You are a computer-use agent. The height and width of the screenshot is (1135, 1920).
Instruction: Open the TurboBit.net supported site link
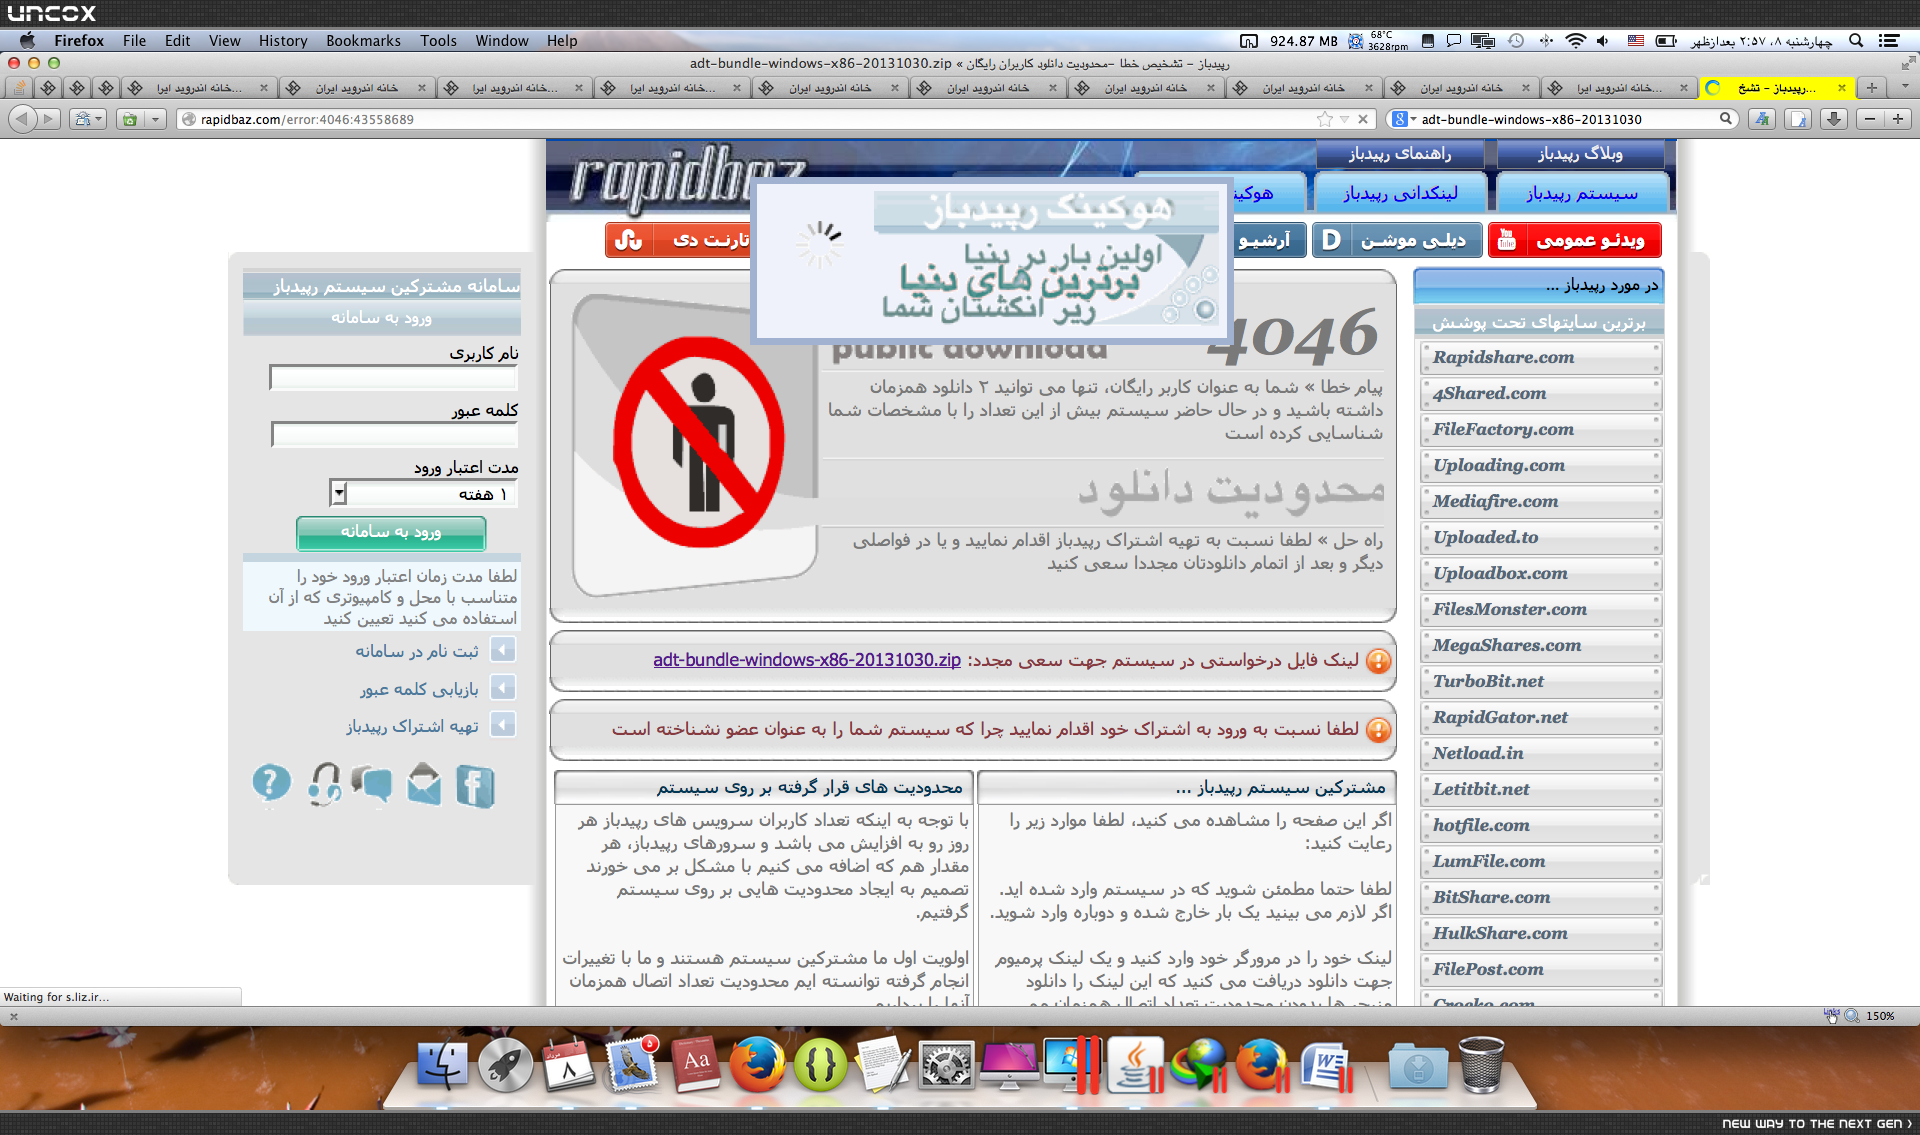click(x=1541, y=681)
